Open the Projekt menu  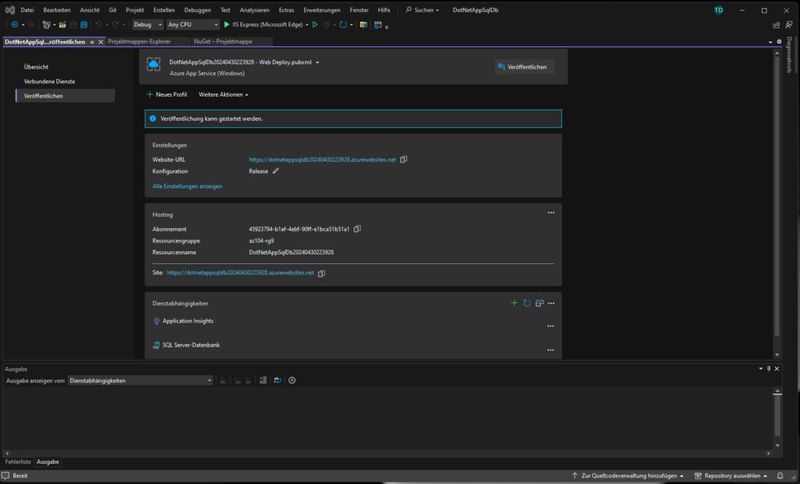(x=135, y=10)
